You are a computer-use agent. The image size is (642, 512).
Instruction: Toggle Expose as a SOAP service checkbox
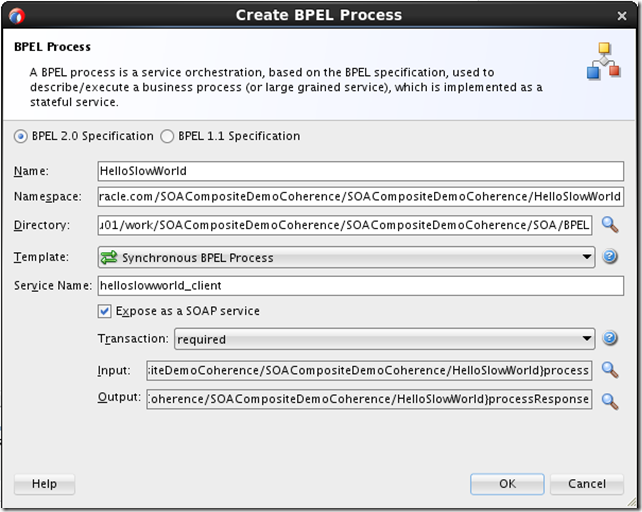click(106, 311)
